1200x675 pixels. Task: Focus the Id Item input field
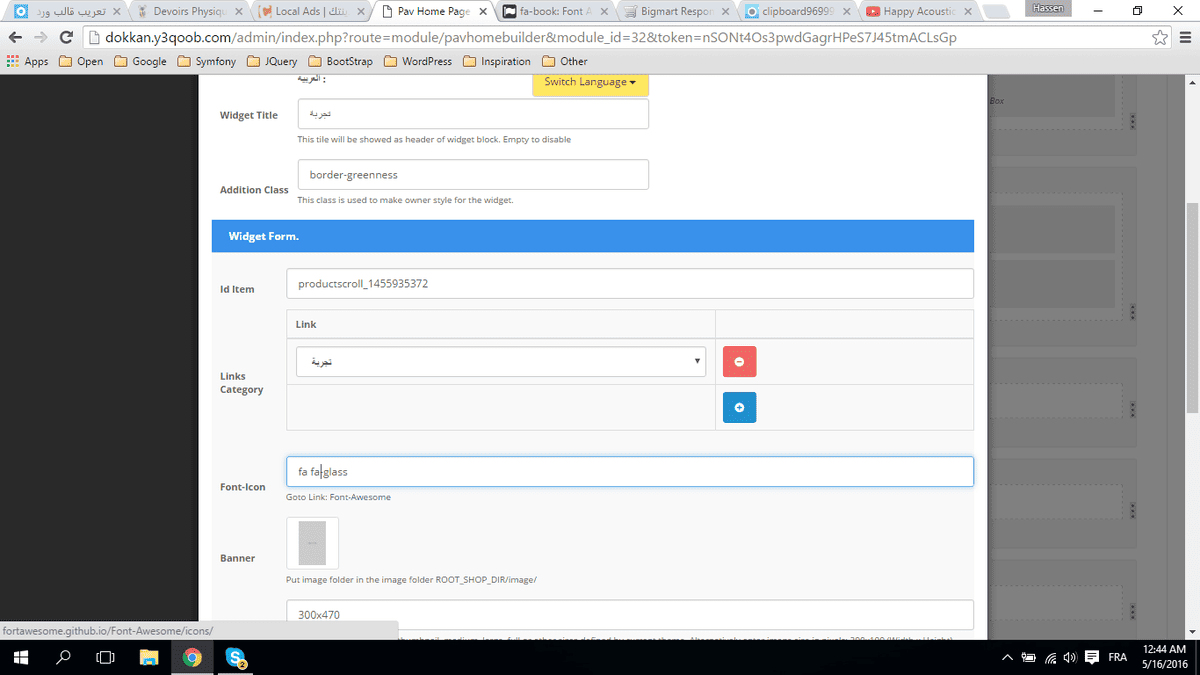click(629, 283)
